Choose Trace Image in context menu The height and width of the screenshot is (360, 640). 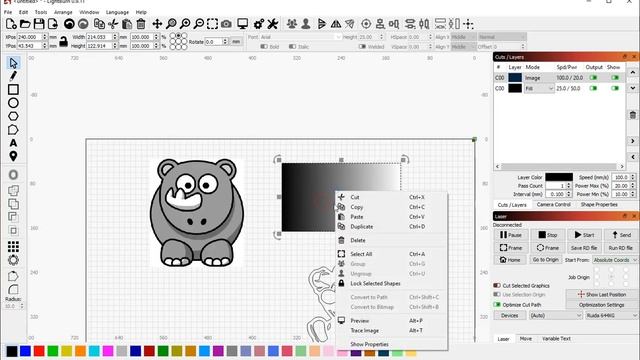pyautogui.click(x=364, y=331)
